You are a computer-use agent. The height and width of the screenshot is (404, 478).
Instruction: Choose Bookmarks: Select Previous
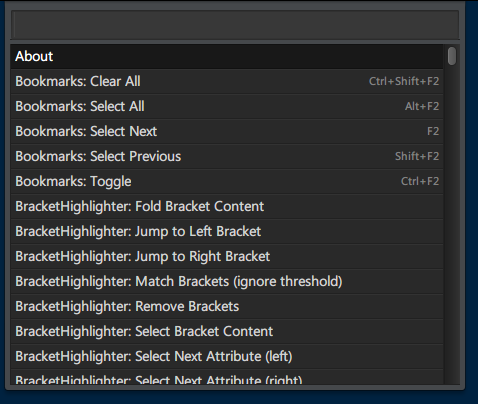tap(227, 157)
